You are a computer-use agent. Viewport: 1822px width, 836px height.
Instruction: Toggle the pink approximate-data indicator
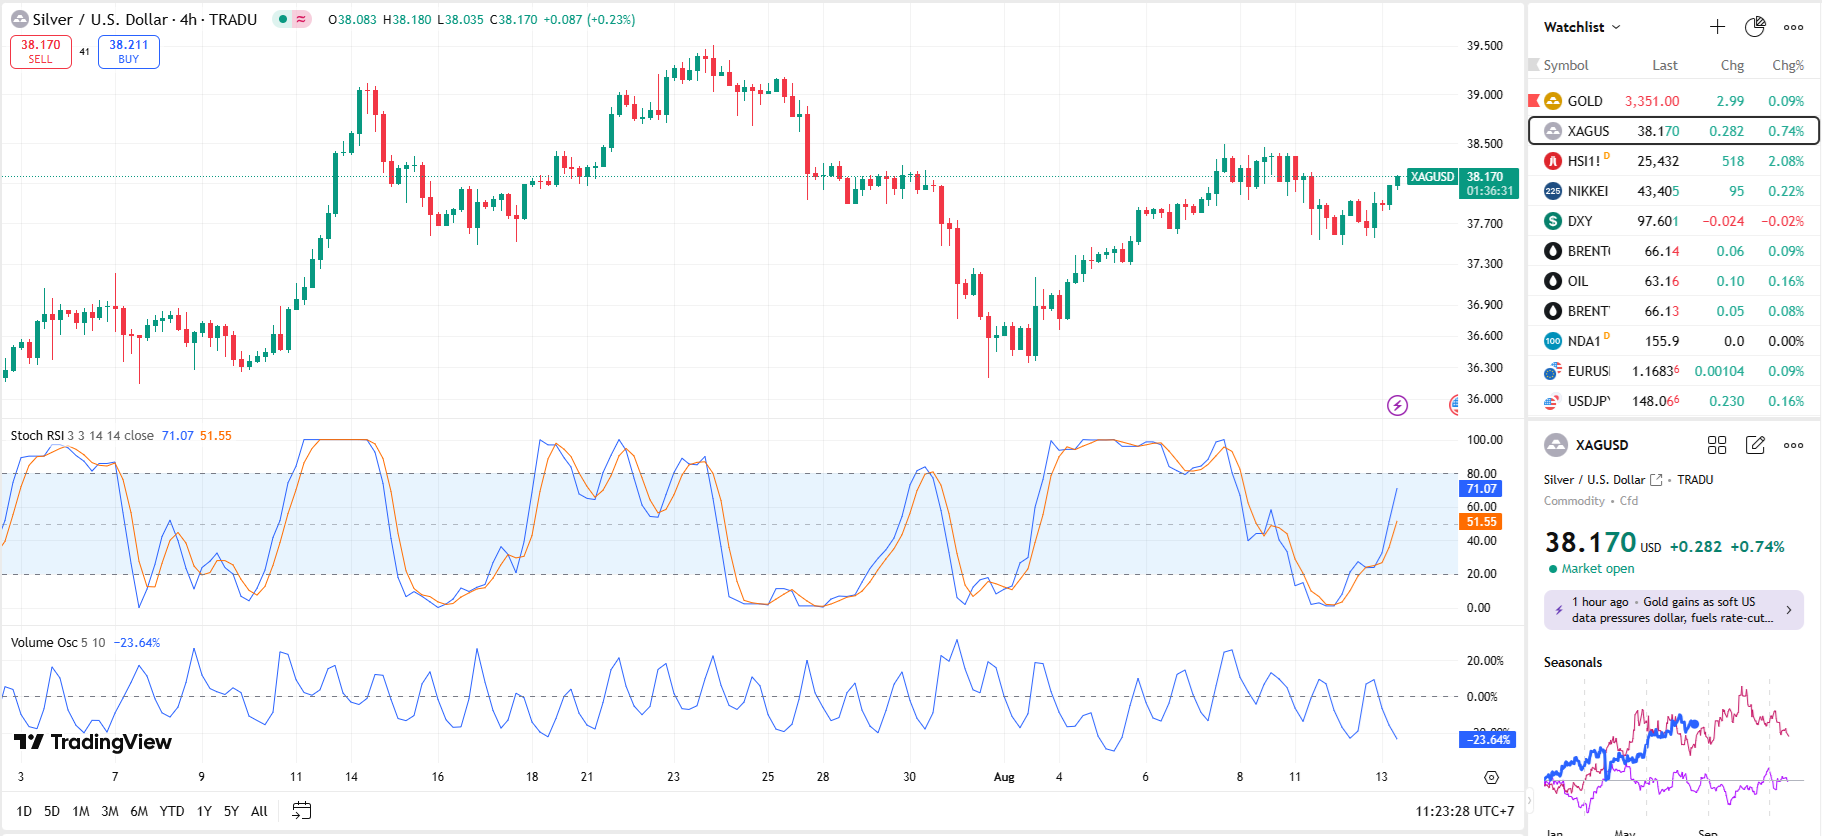[301, 19]
